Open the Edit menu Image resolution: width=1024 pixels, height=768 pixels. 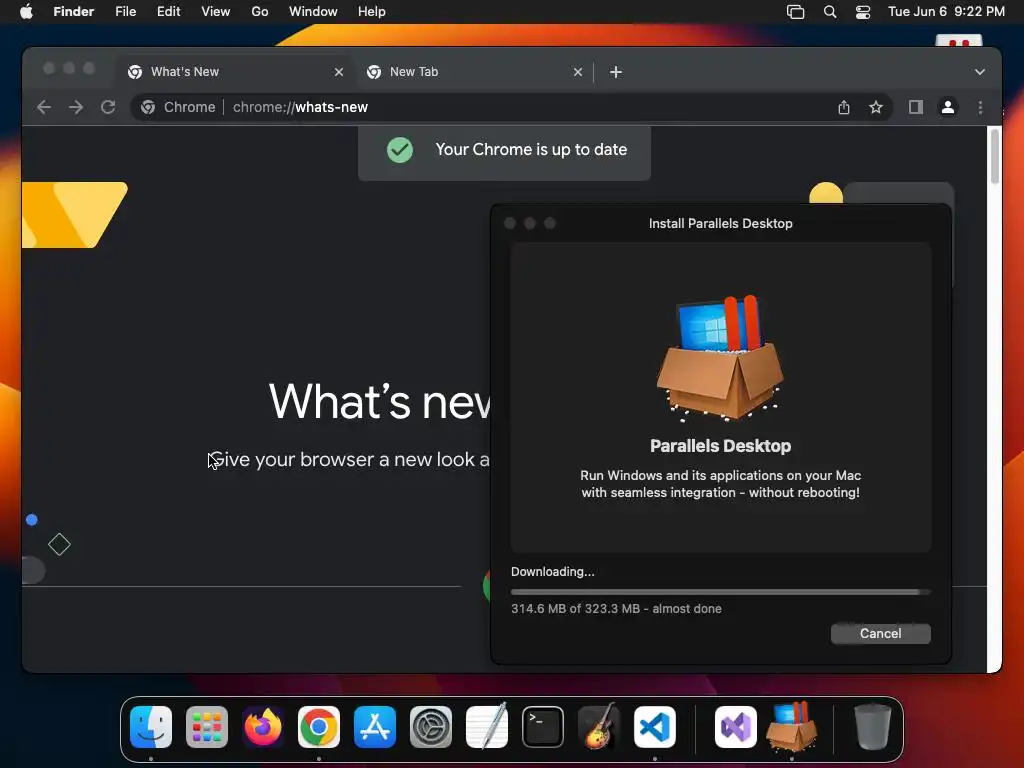(168, 12)
